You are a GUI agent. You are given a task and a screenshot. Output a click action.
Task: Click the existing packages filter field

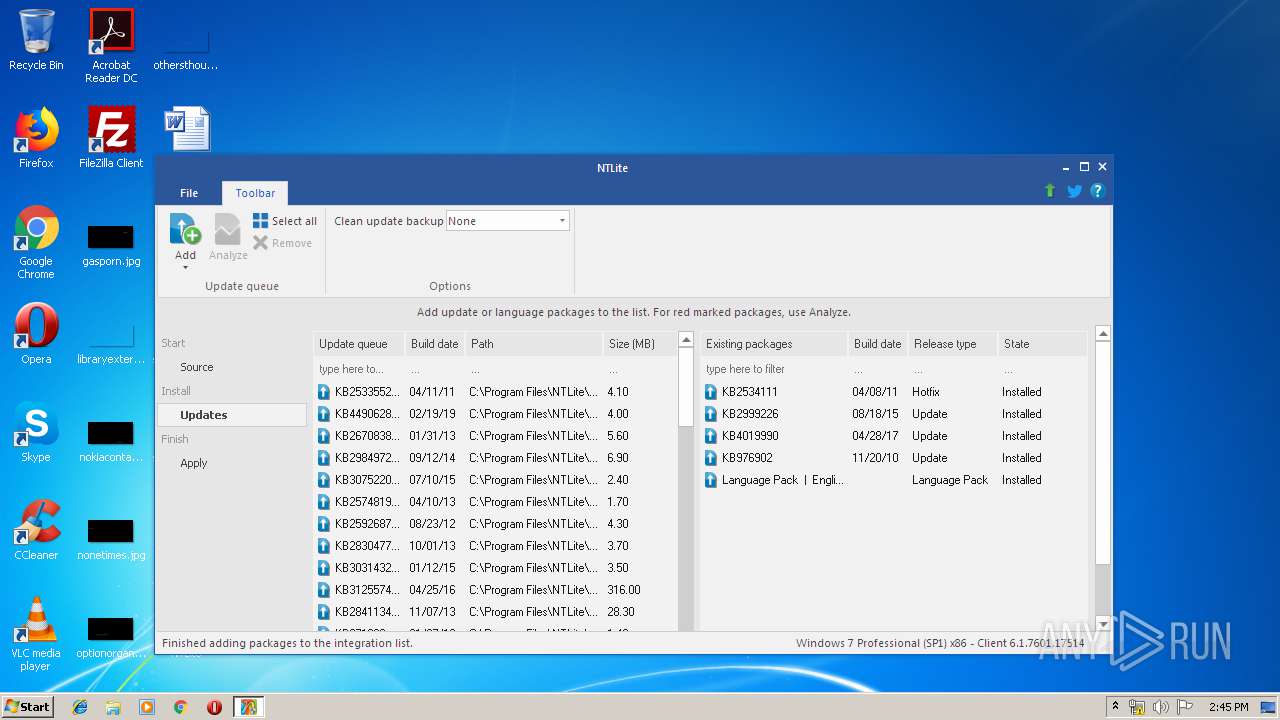coord(774,369)
